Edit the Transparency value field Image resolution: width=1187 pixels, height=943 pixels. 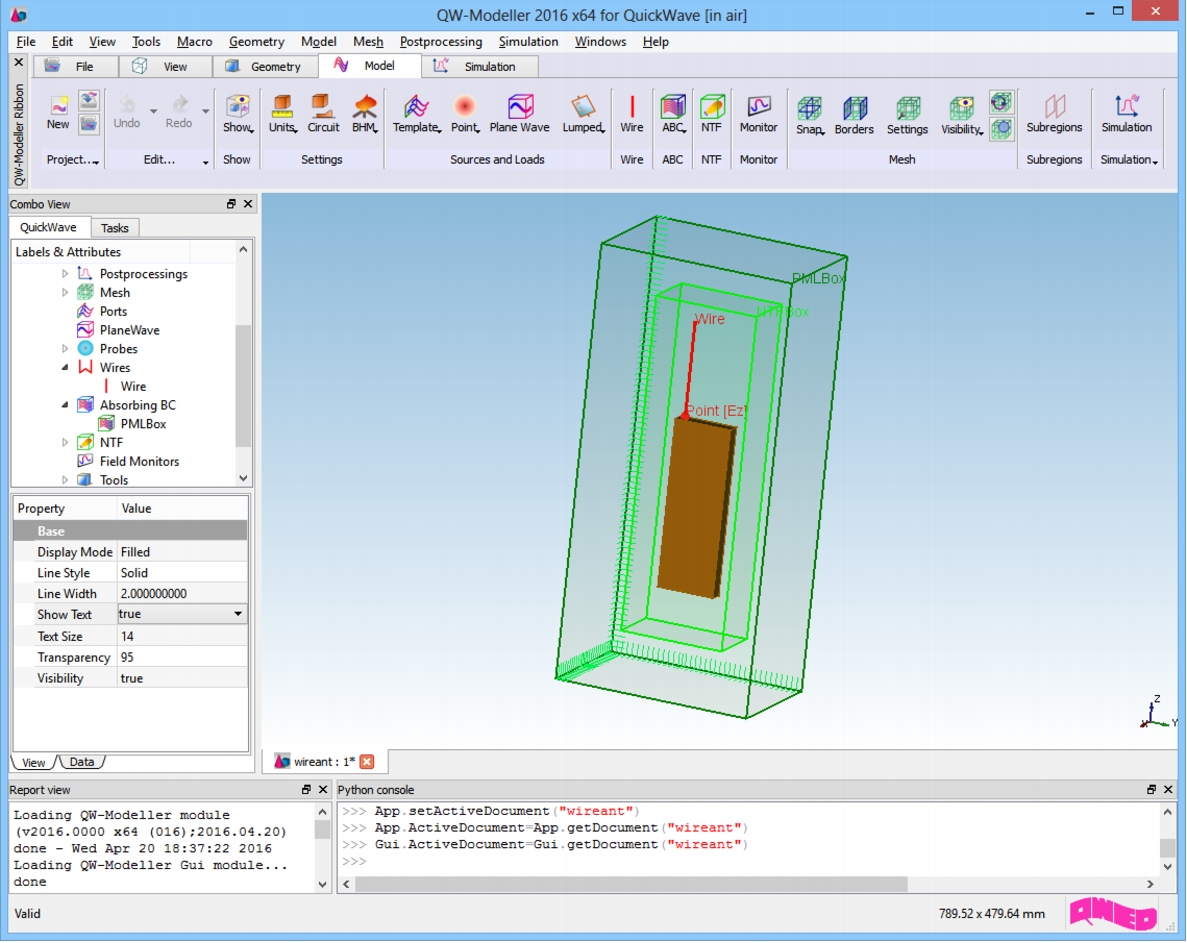[x=182, y=657]
